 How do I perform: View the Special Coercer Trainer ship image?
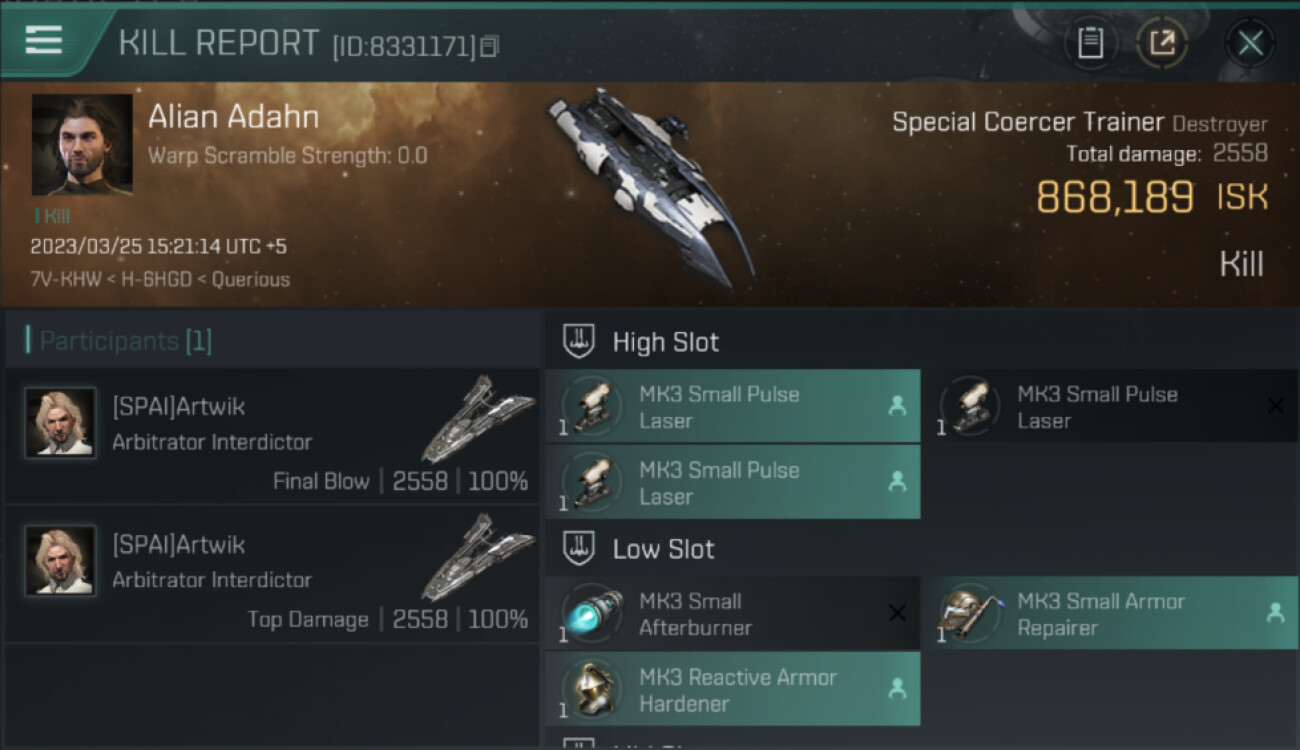pyautogui.click(x=650, y=185)
